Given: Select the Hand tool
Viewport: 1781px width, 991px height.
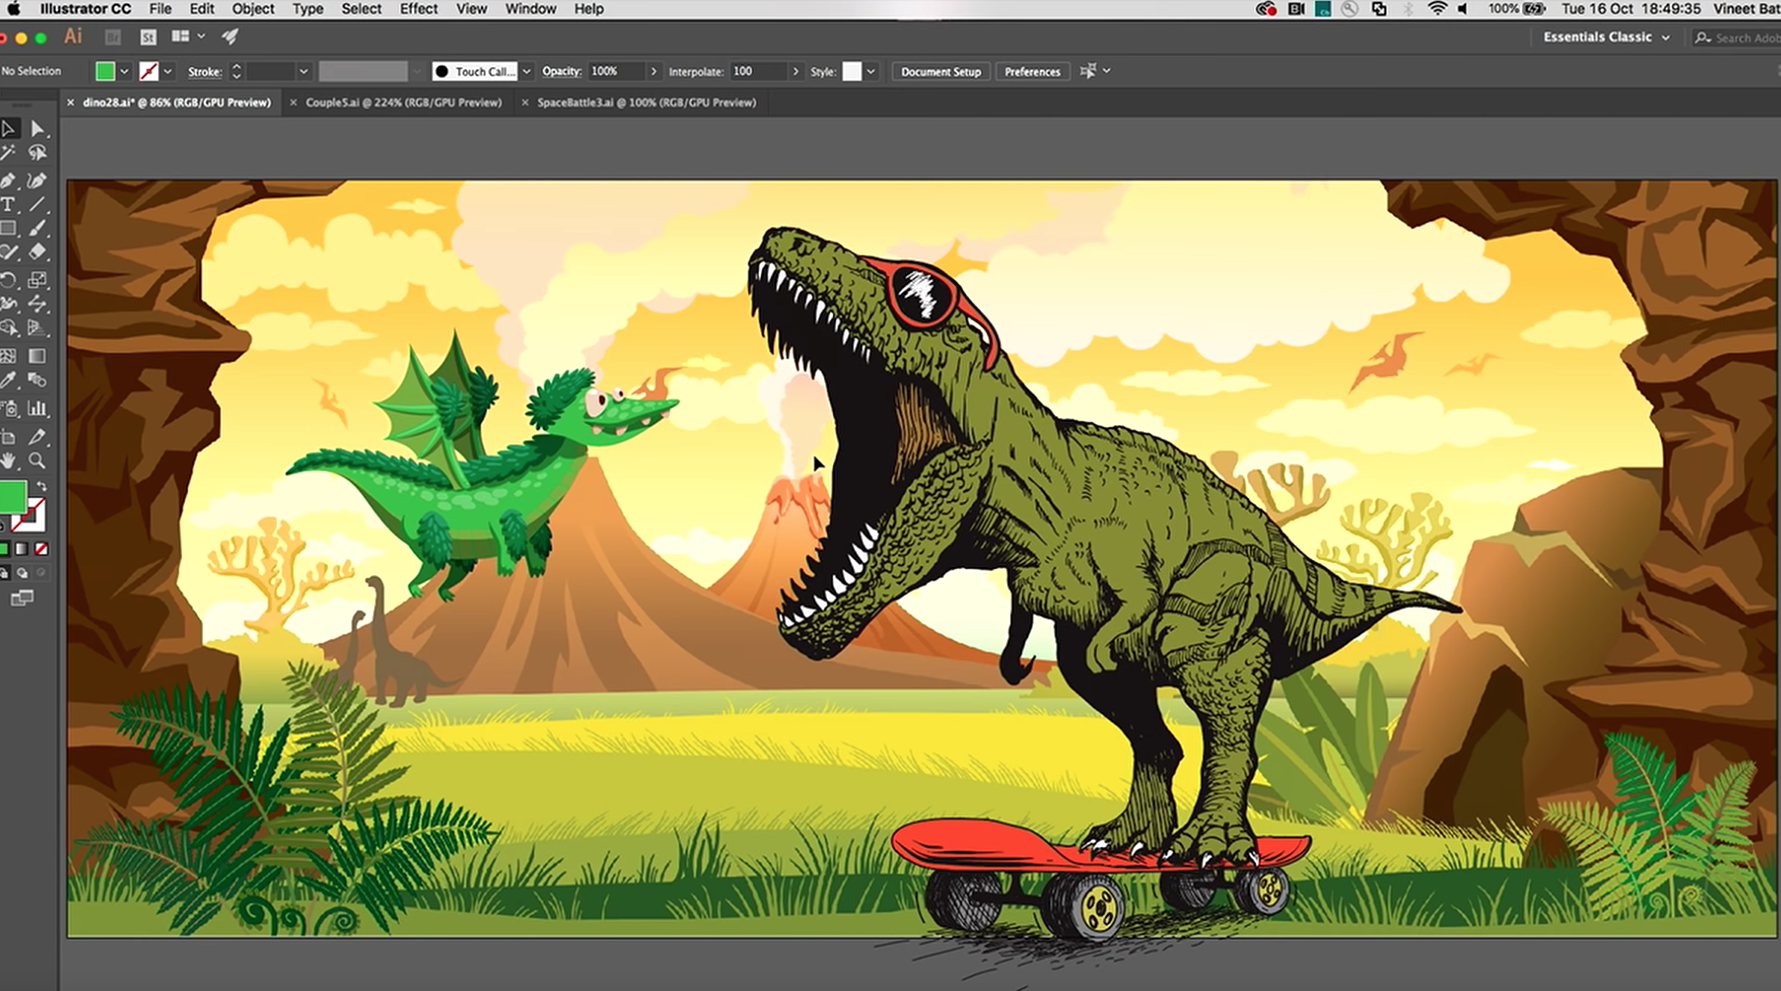Looking at the screenshot, I should (8, 461).
